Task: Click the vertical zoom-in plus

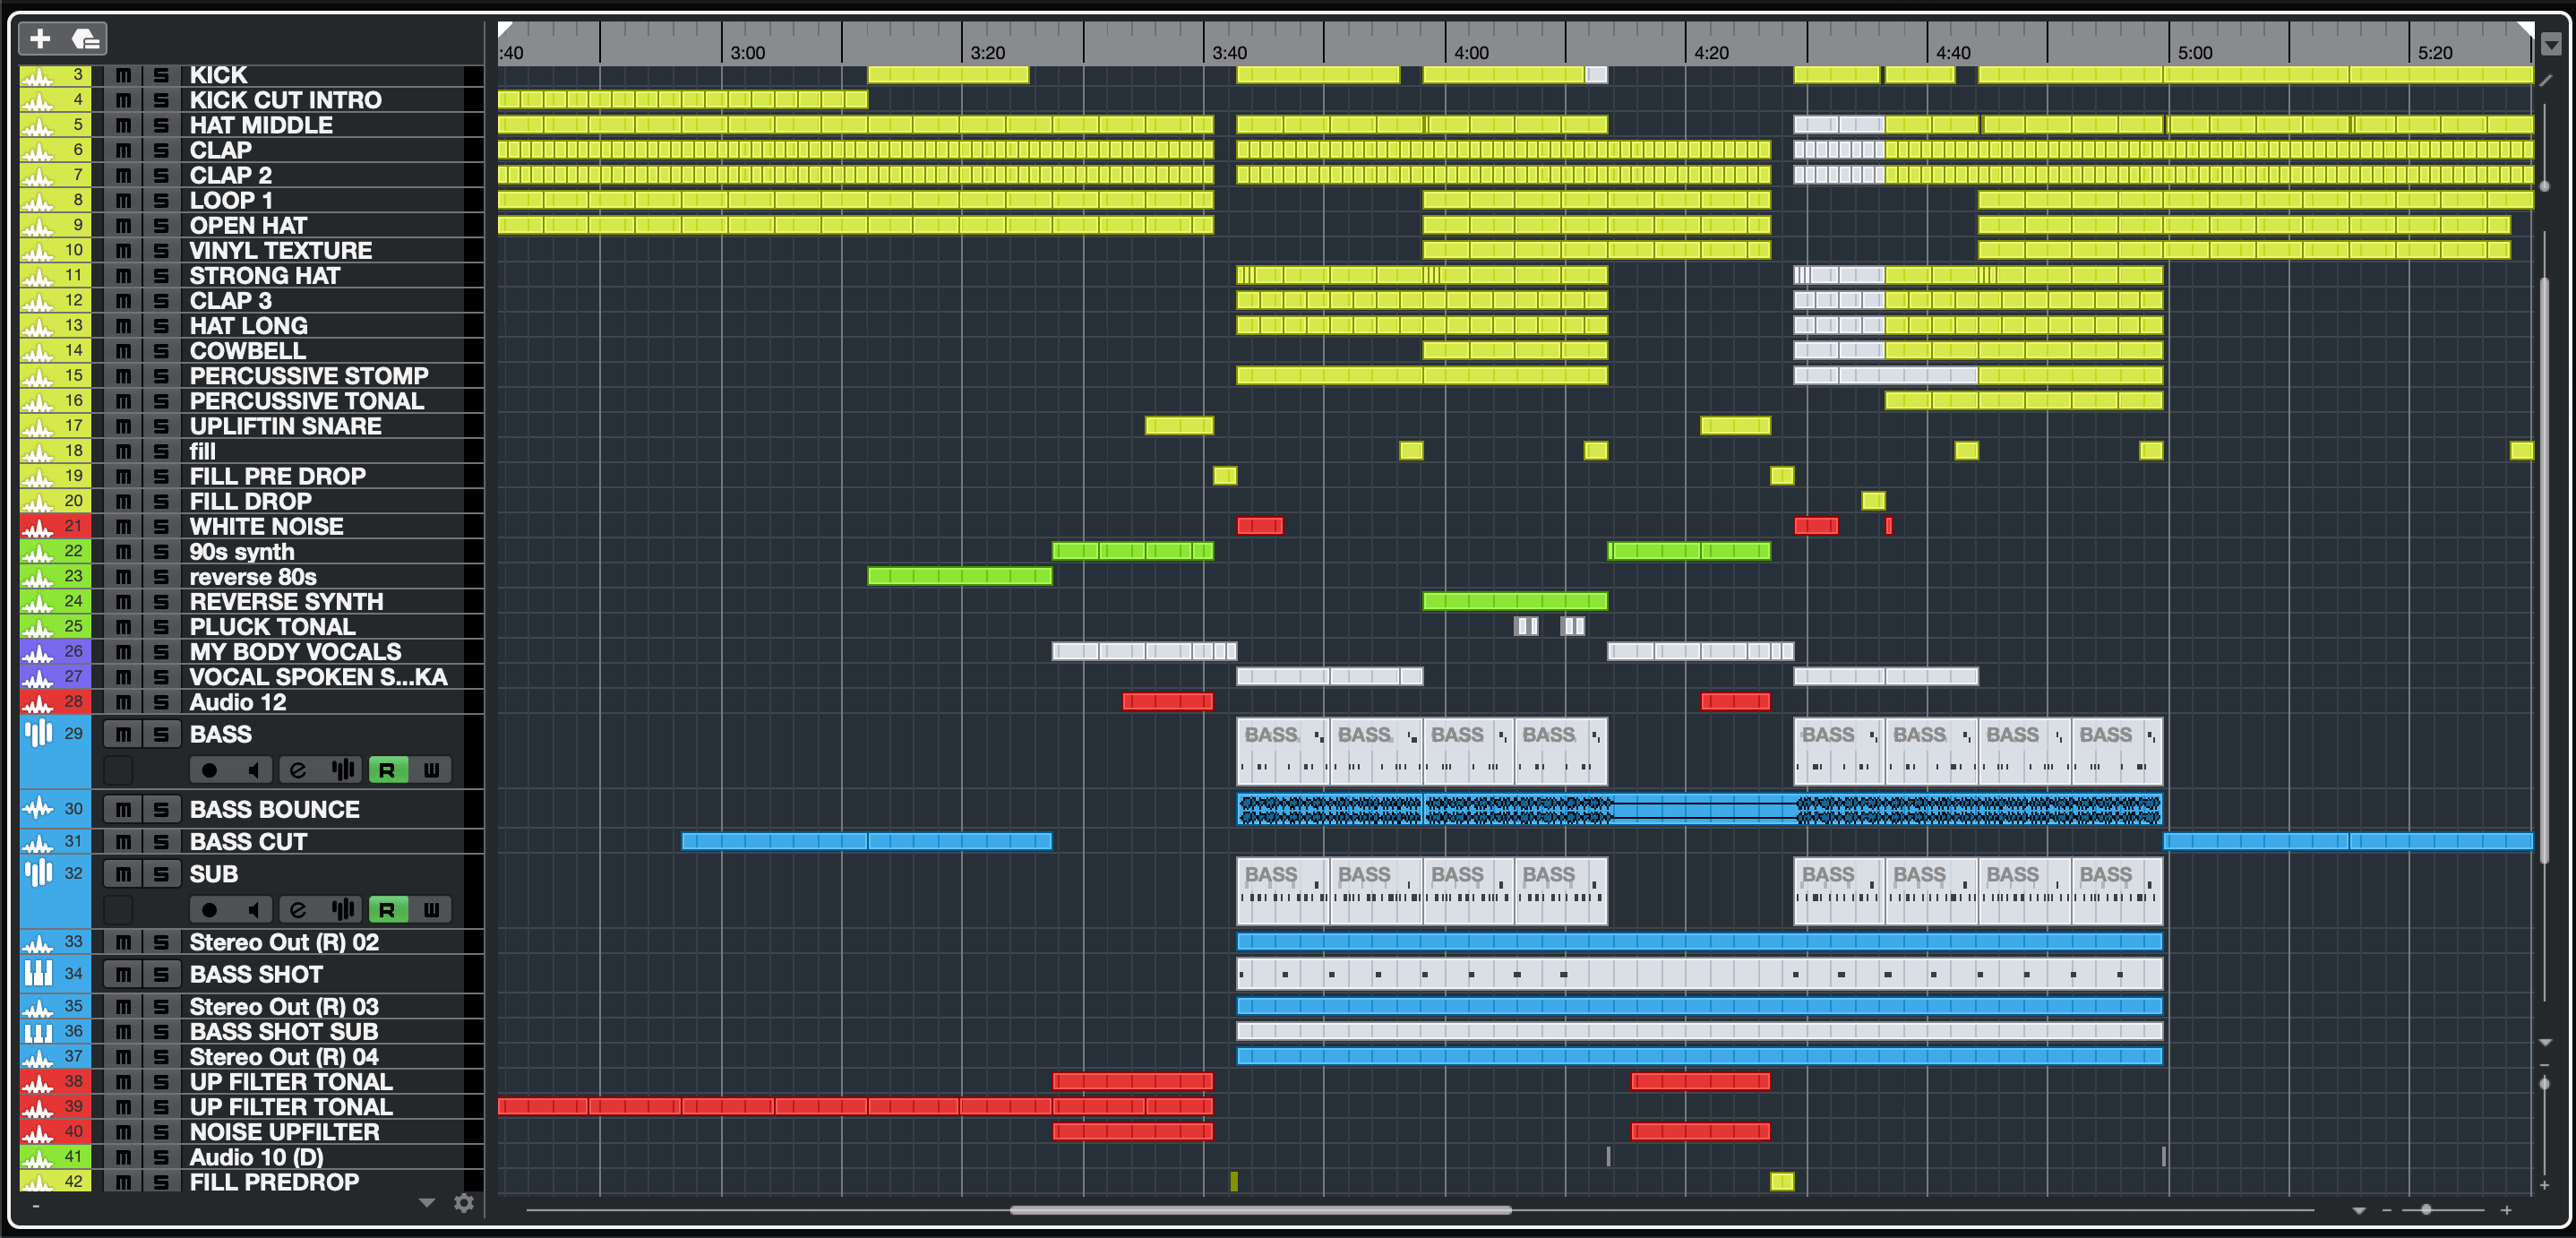Action: (2544, 1185)
